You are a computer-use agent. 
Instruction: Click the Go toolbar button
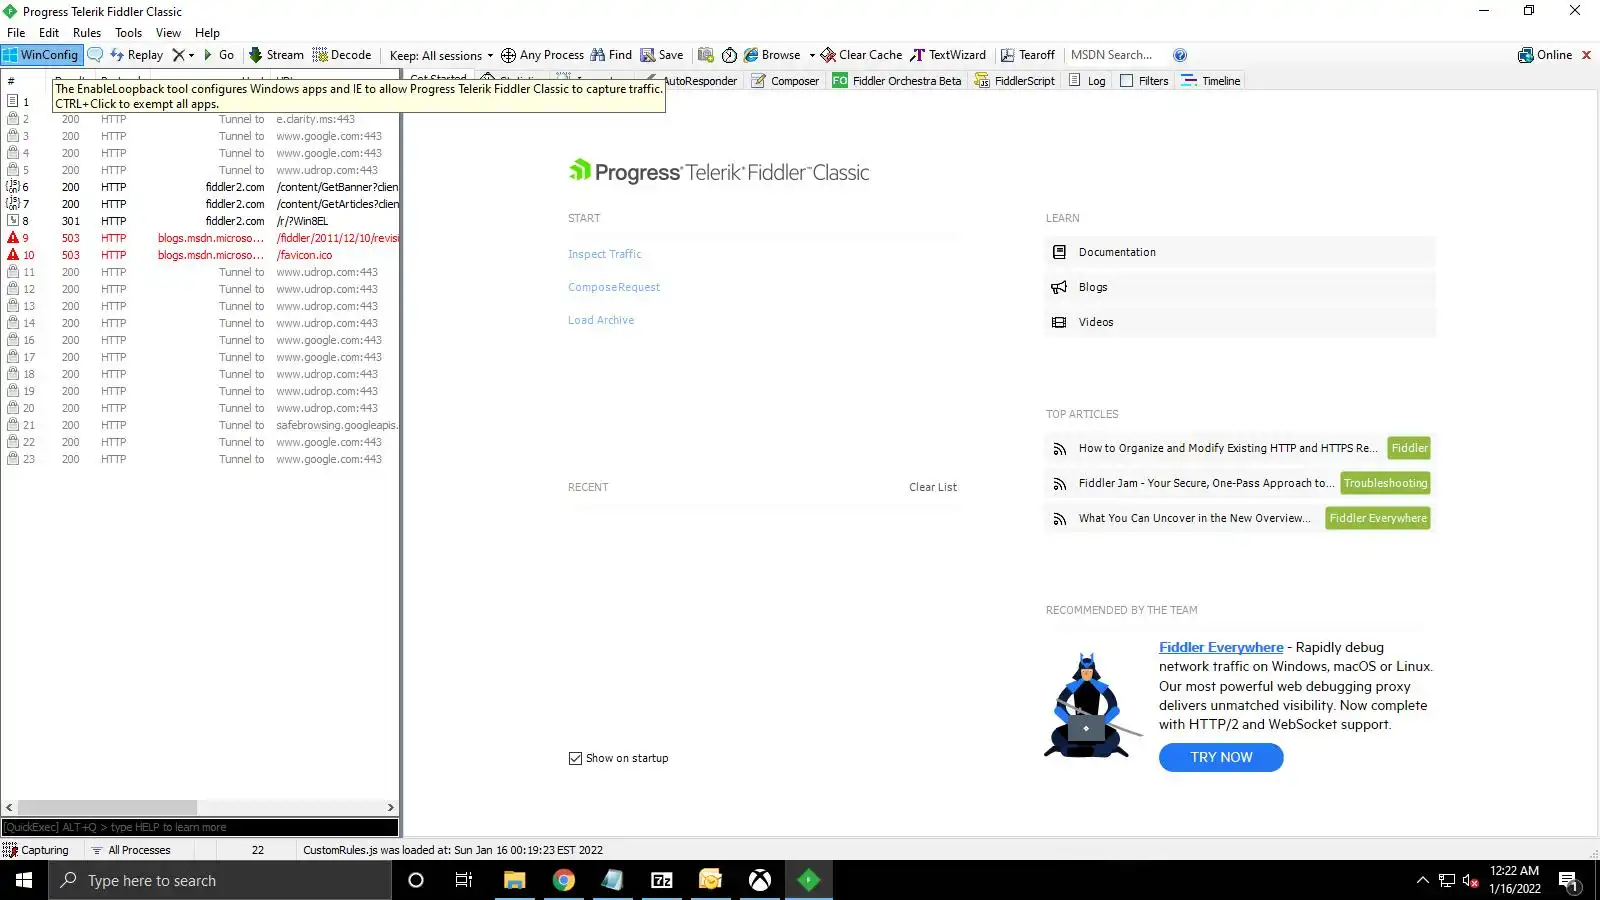[219, 55]
